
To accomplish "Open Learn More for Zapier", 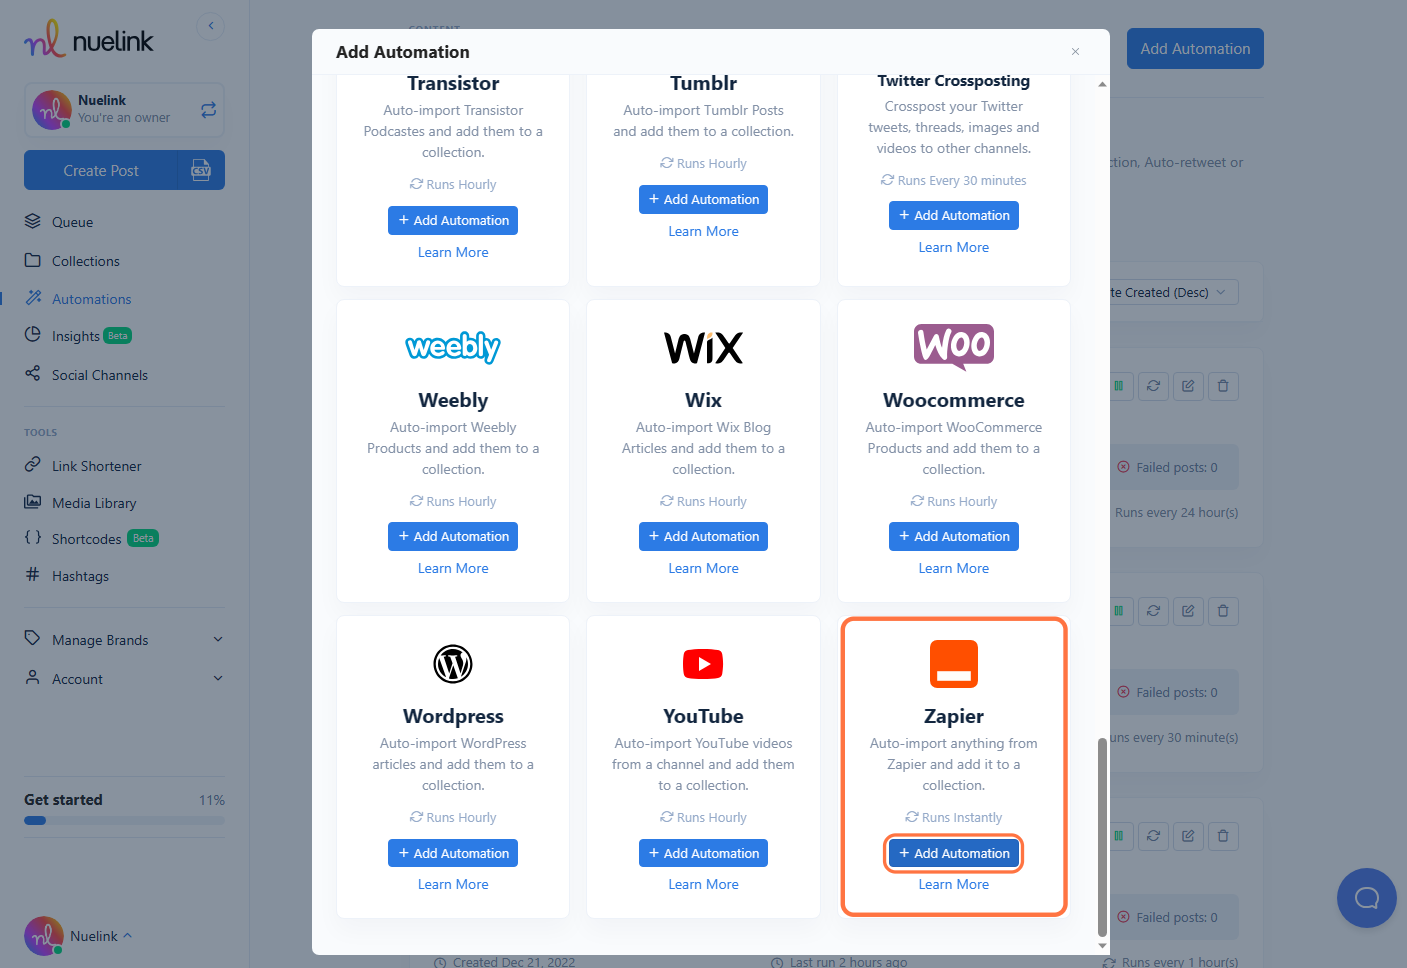I will [x=954, y=884].
